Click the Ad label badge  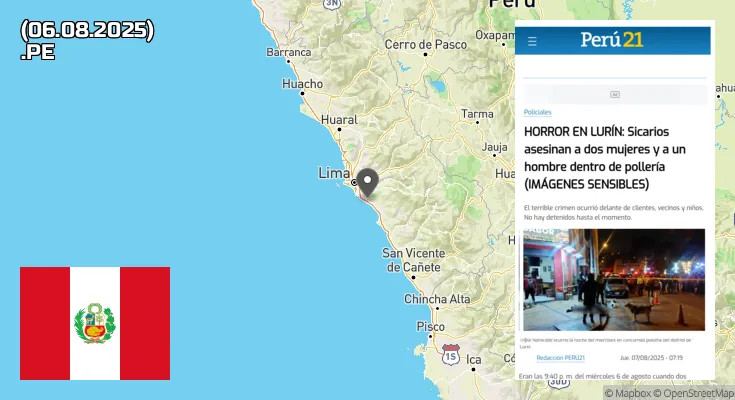point(615,95)
